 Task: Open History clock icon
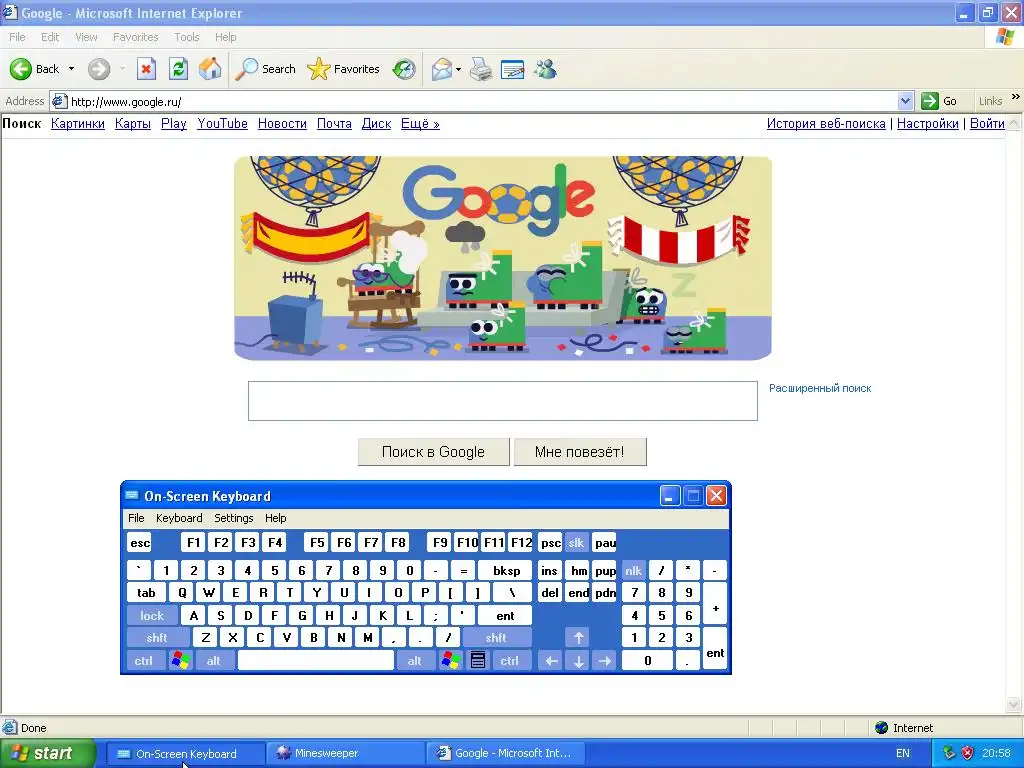[x=404, y=69]
